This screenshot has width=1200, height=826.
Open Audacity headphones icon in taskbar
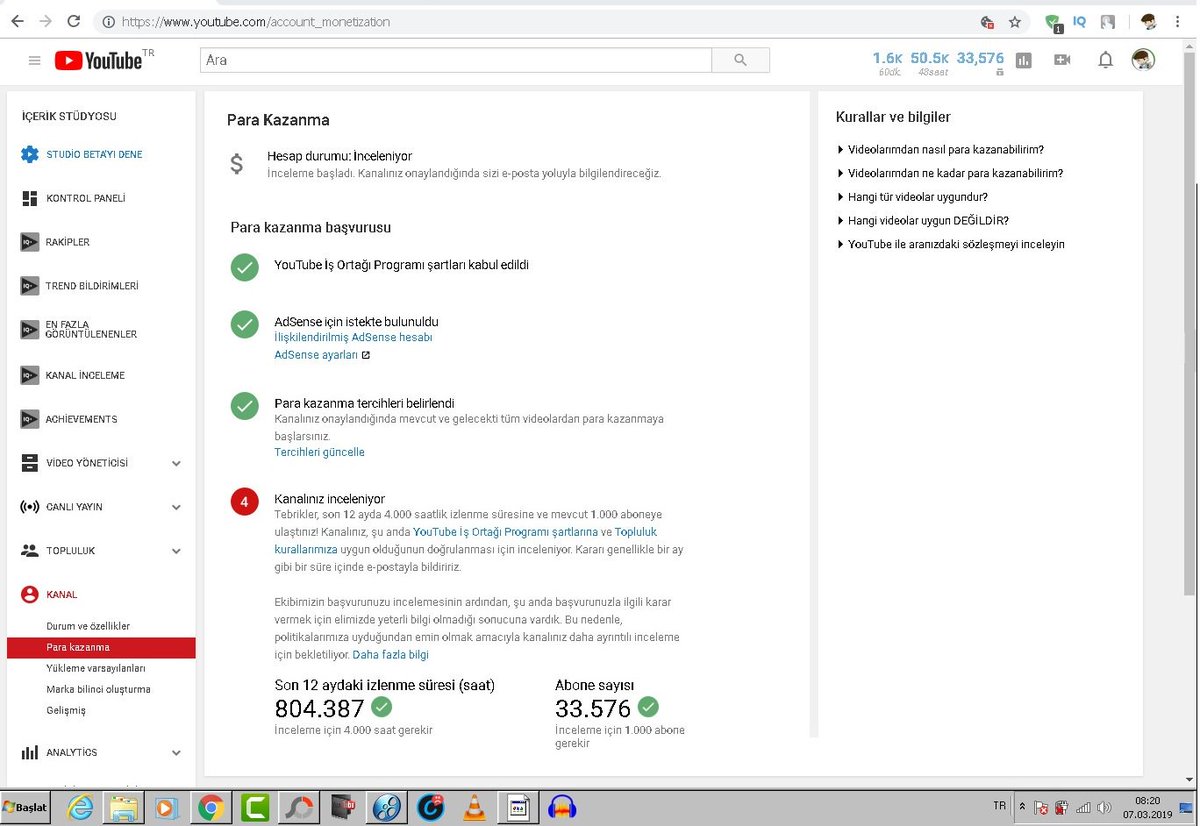tap(564, 807)
